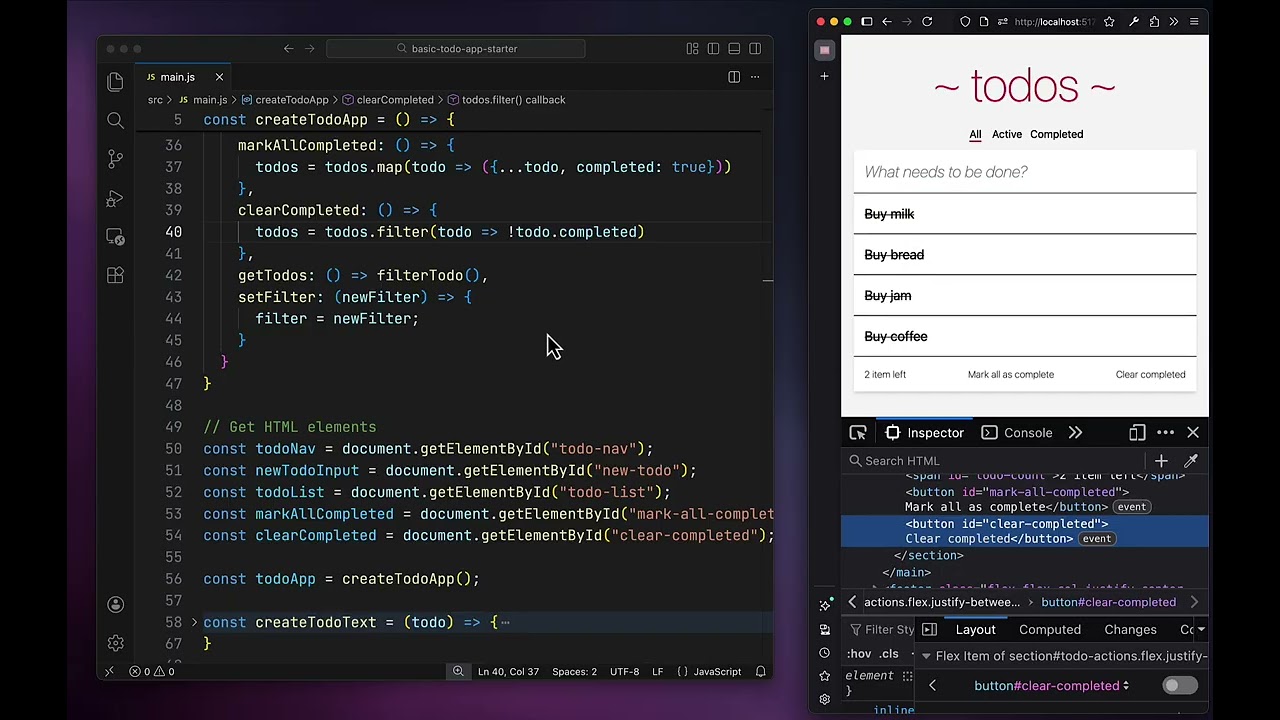The height and width of the screenshot is (720, 1280).
Task: Click the zoom magnifier in status bar
Action: (x=458, y=672)
